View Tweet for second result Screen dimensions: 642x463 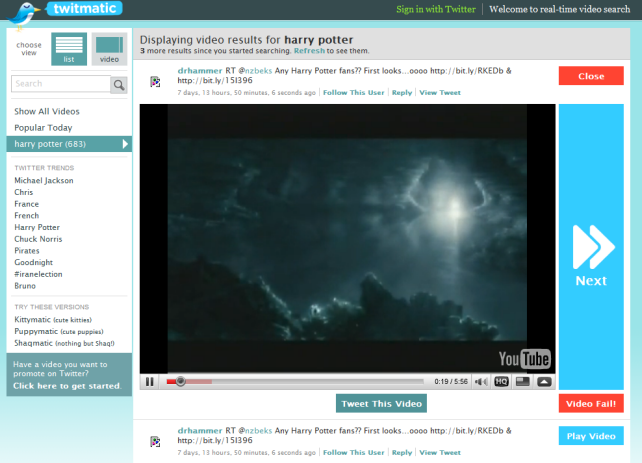click(440, 452)
